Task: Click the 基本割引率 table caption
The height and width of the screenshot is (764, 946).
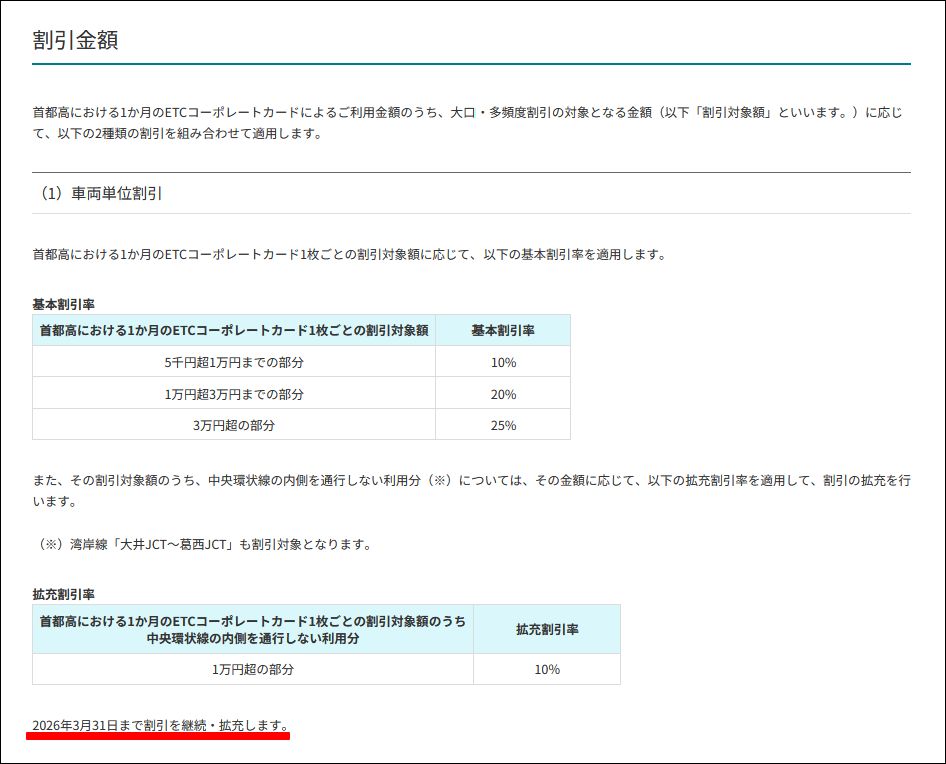Action: click(63, 304)
